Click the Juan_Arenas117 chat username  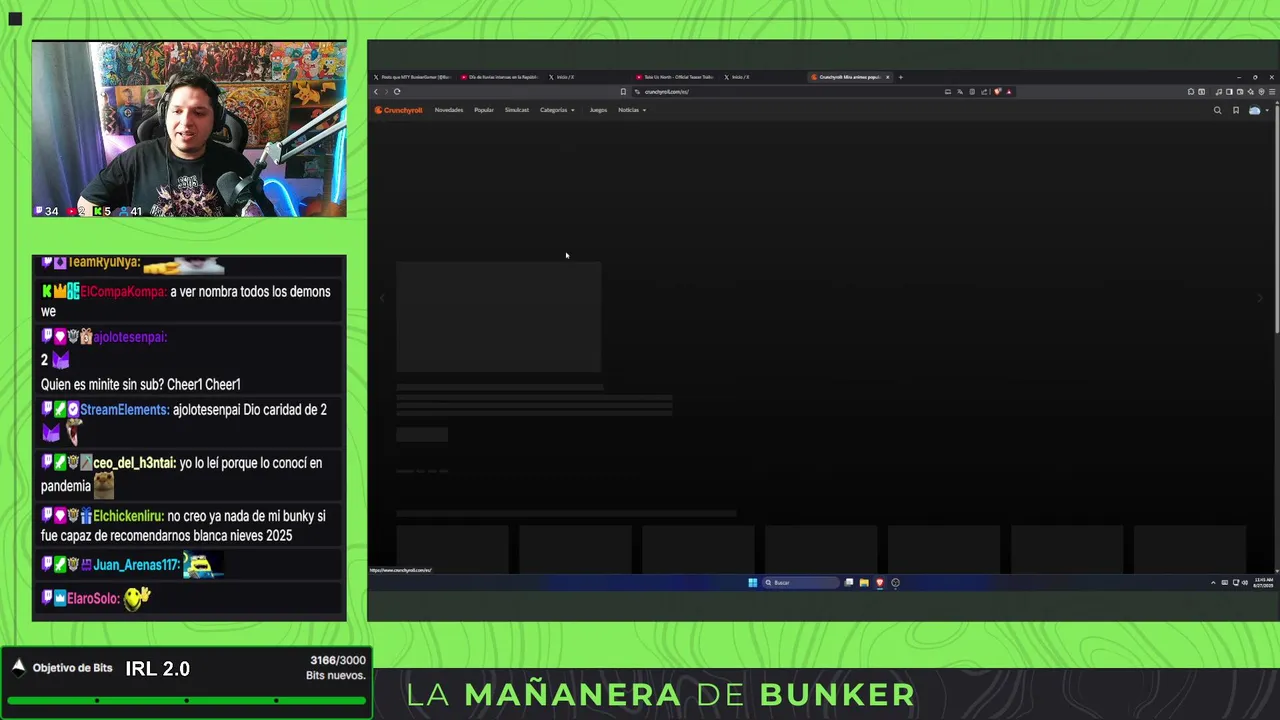pyautogui.click(x=136, y=565)
